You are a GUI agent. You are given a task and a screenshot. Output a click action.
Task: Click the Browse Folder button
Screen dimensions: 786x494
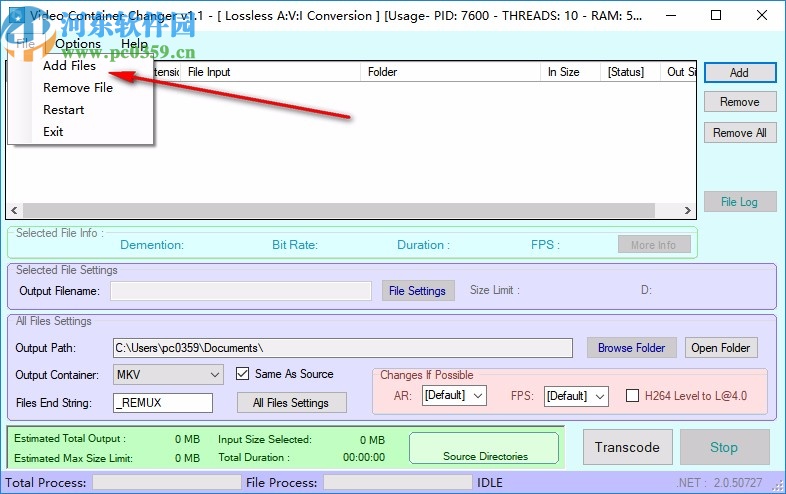click(x=631, y=348)
